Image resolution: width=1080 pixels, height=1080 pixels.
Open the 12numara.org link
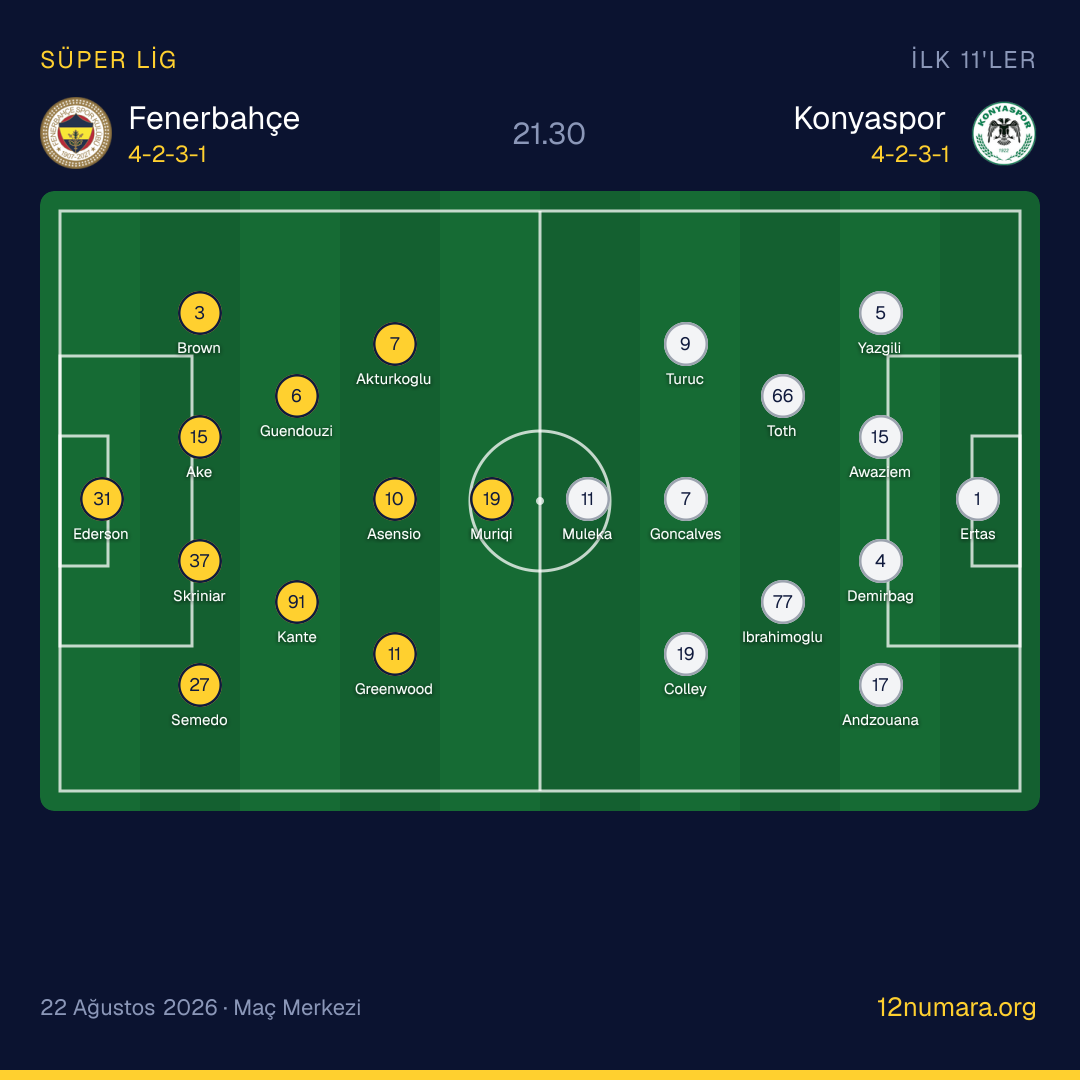(x=956, y=1007)
